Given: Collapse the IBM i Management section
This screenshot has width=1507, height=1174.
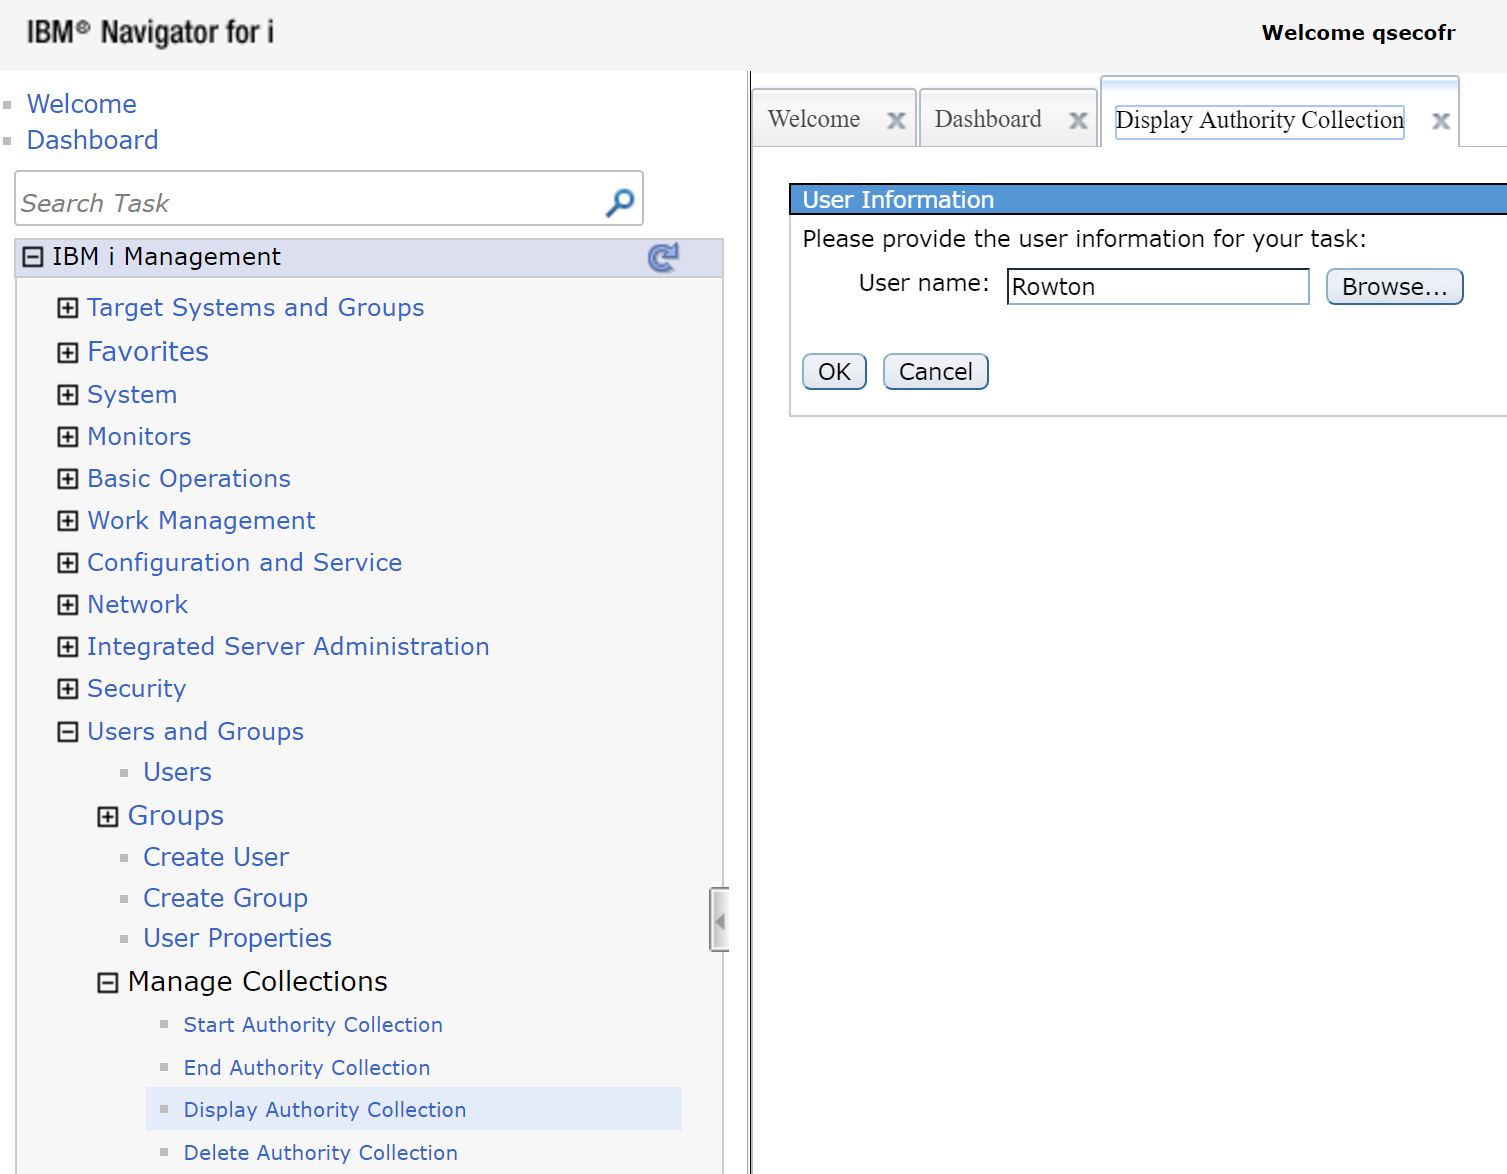Looking at the screenshot, I should (33, 257).
